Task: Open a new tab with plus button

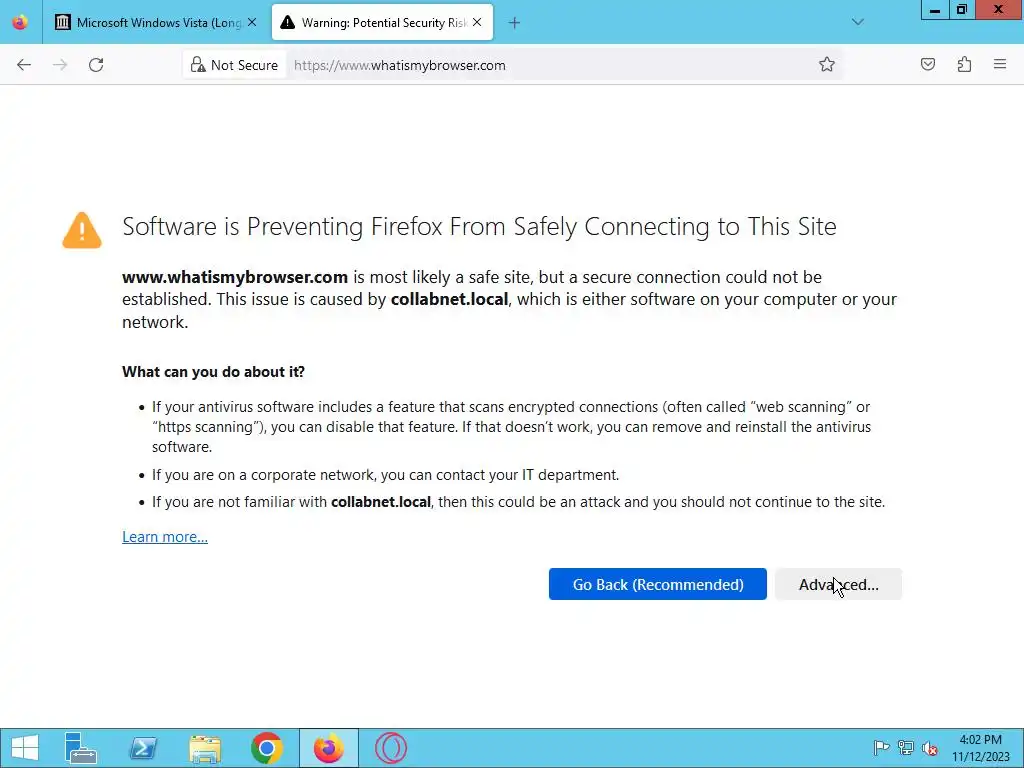Action: coord(515,23)
